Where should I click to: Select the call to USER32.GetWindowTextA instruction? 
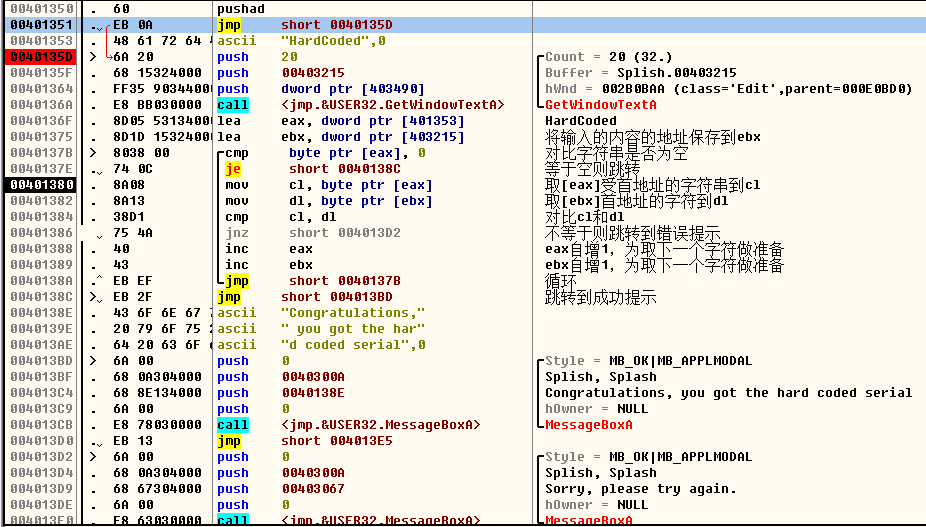point(361,105)
